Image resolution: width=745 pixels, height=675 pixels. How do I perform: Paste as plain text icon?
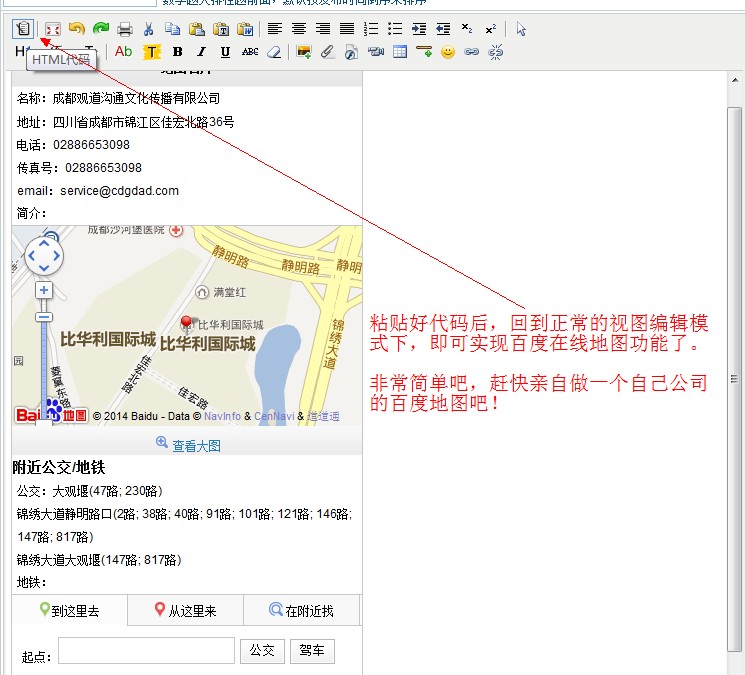pos(221,29)
